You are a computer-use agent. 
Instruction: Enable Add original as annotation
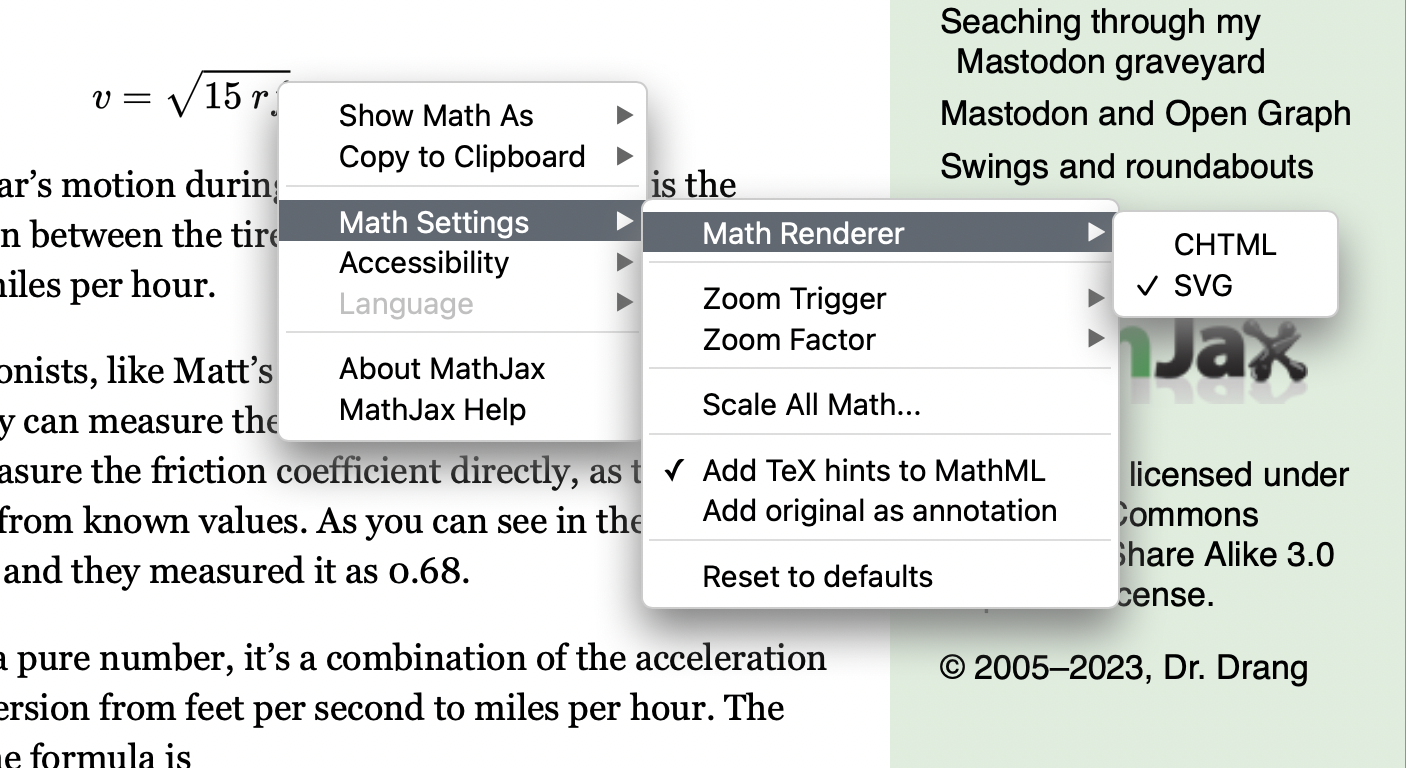[879, 511]
